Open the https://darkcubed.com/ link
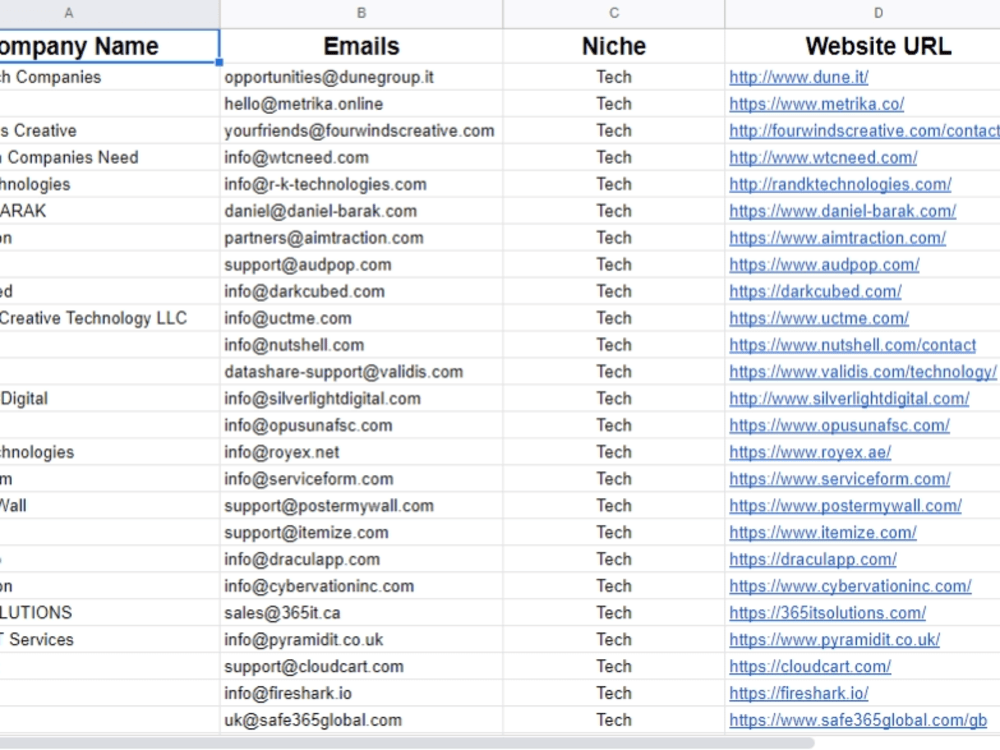This screenshot has height=750, width=1000. tap(815, 291)
